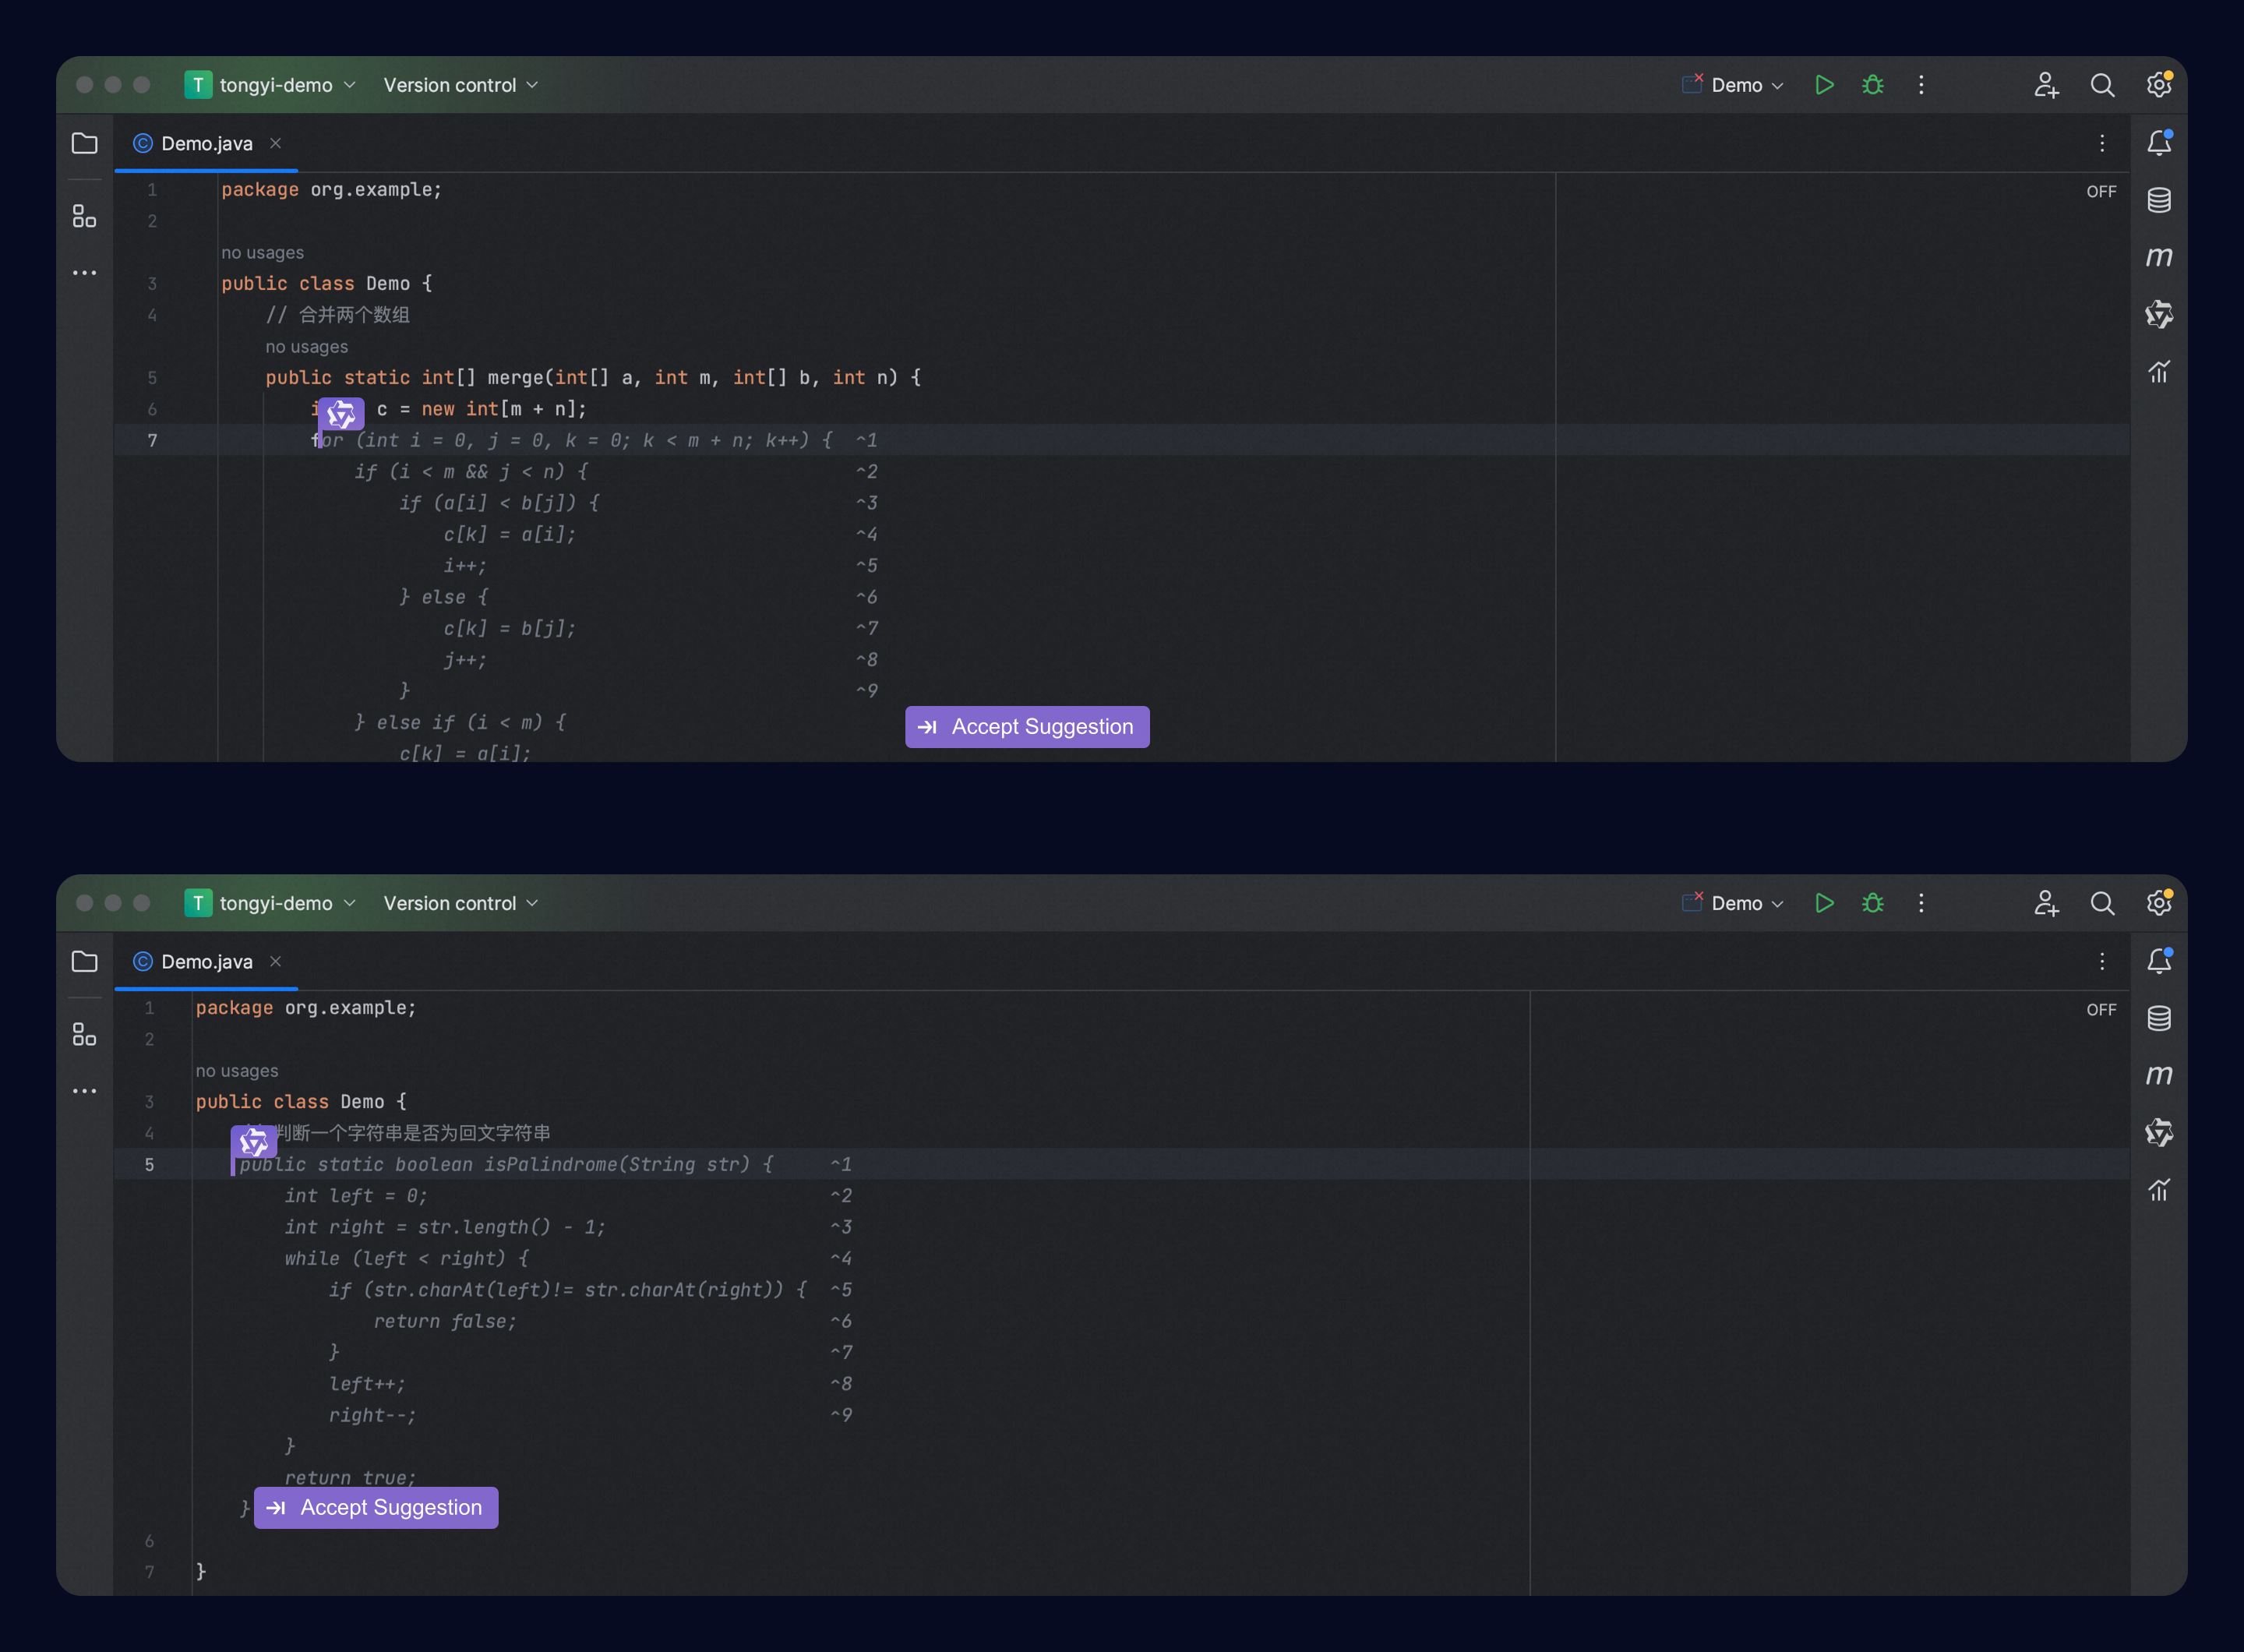Click Accept Suggestion button in top window

[1027, 727]
